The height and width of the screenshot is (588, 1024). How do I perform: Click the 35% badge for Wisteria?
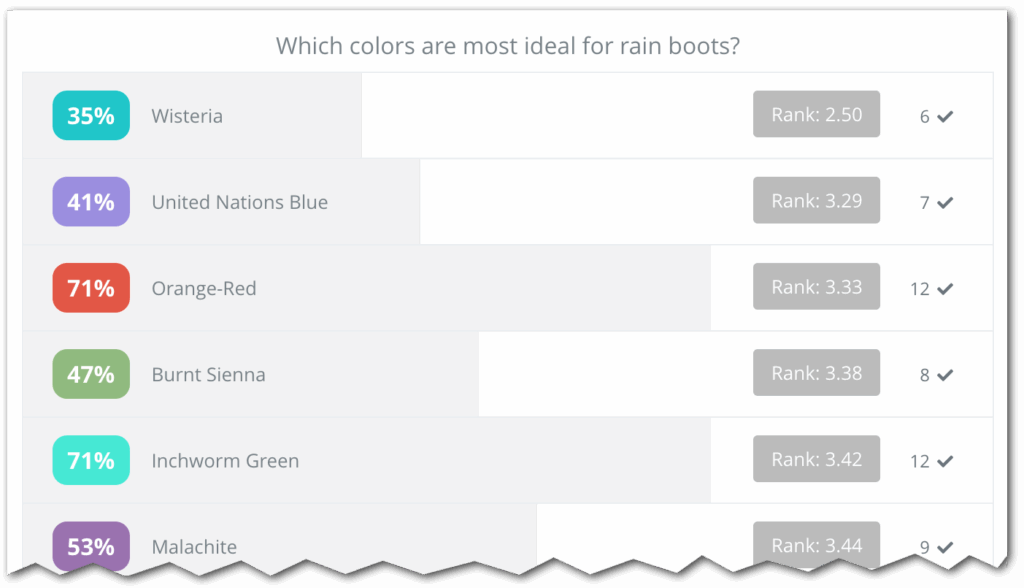coord(91,116)
